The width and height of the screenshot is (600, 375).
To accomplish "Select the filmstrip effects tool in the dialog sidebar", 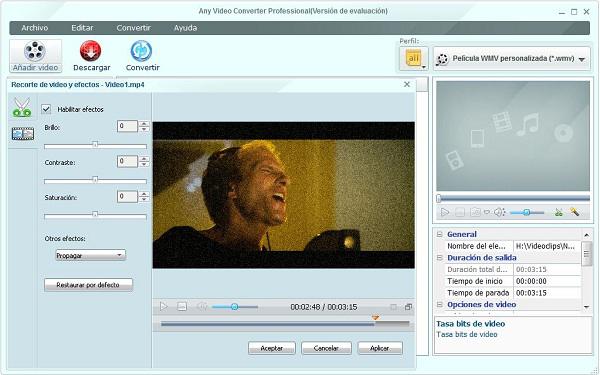I will click(23, 134).
